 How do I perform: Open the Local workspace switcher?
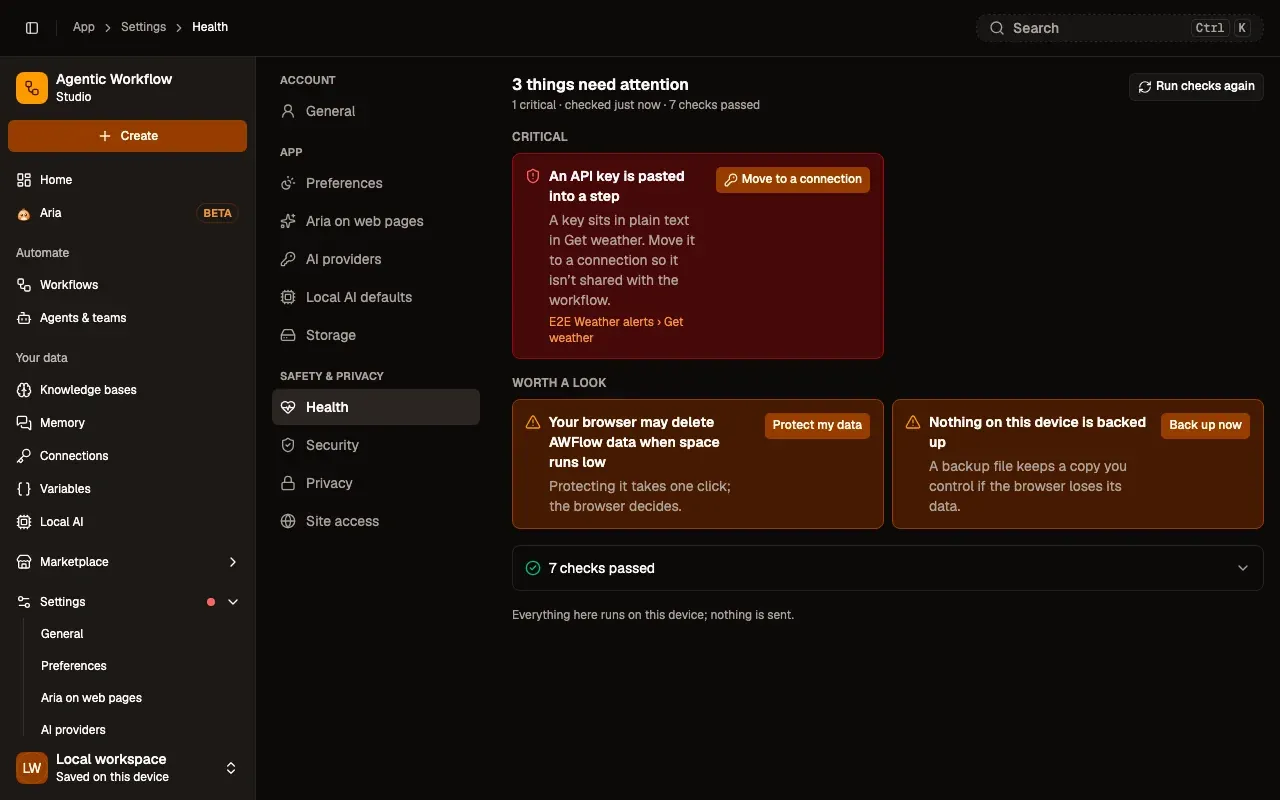[x=128, y=768]
